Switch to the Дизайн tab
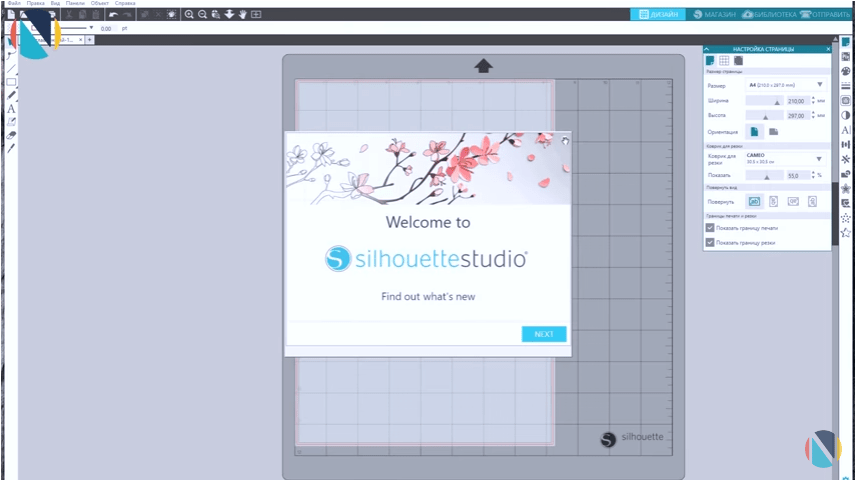The width and height of the screenshot is (855, 480). click(658, 14)
